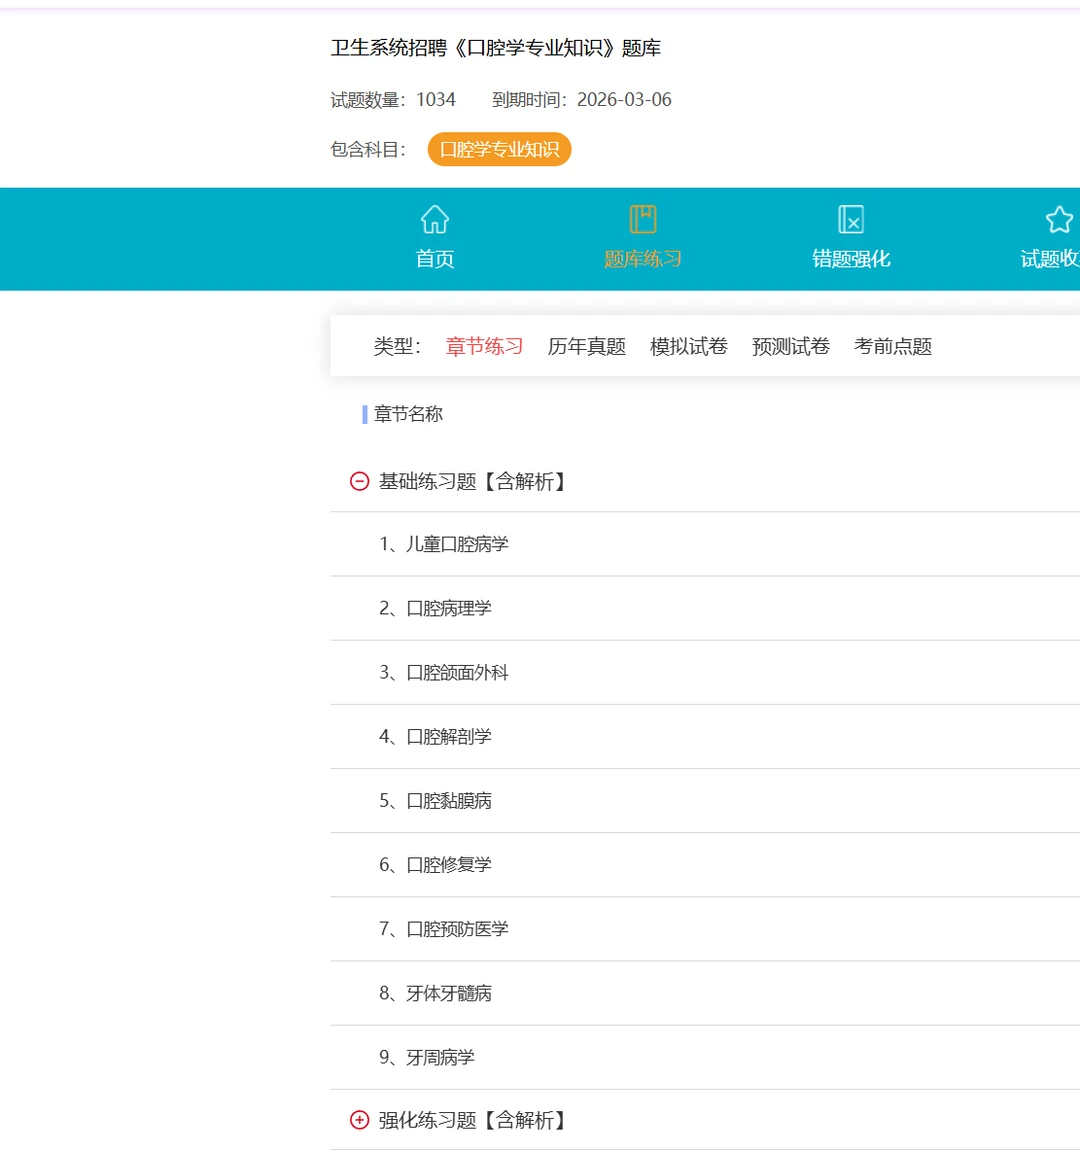This screenshot has height=1151, width=1080.
Task: Click the 首页 home icon
Action: point(435,218)
